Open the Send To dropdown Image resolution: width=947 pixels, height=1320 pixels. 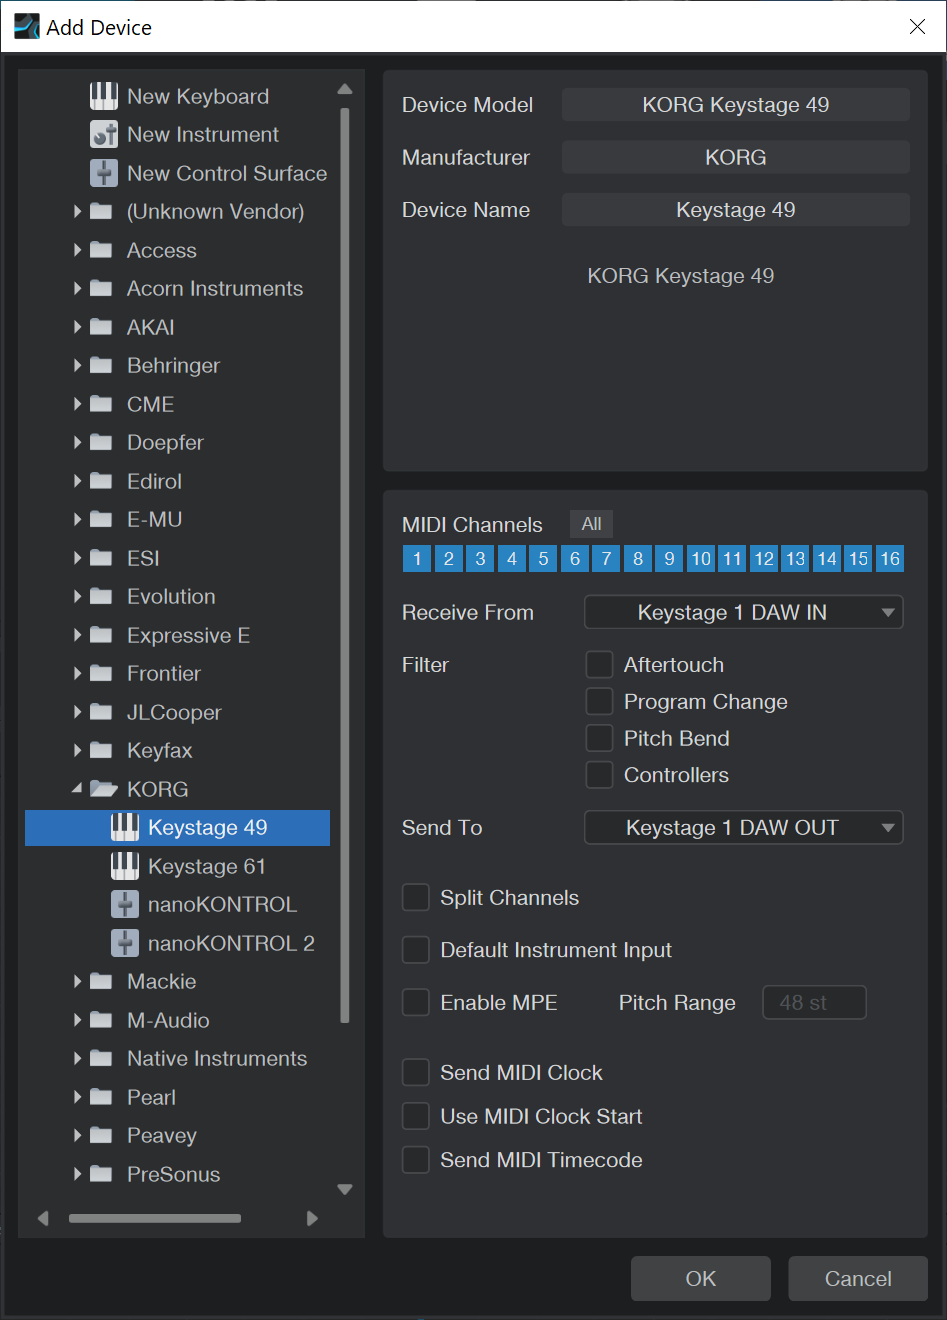click(743, 827)
